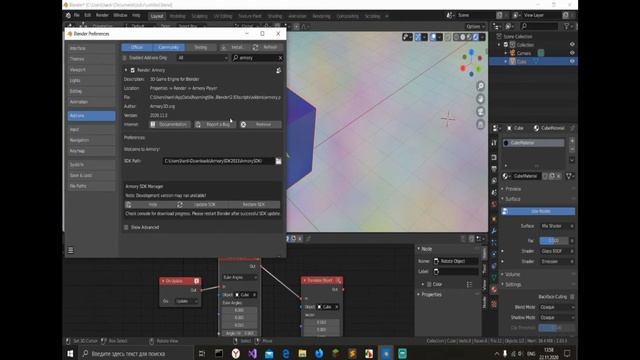The height and width of the screenshot is (360, 640).
Task: Open the viewport Options dropdown
Action: (x=476, y=27)
